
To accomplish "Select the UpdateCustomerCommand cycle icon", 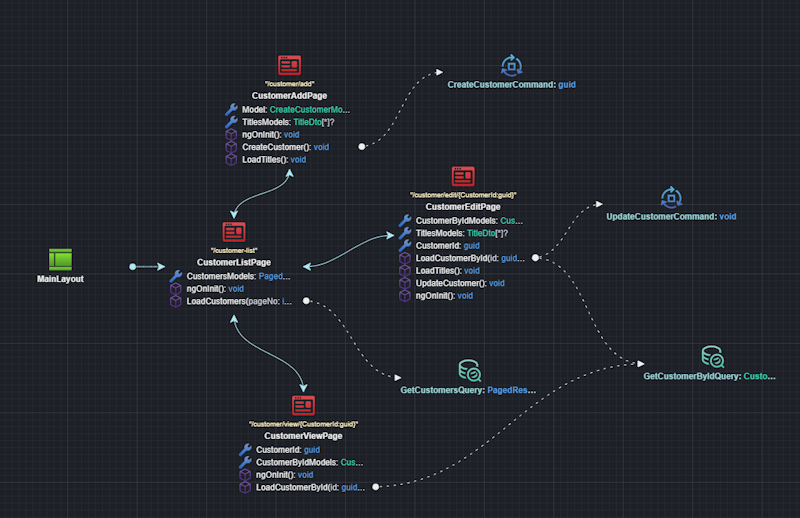I will 671,198.
